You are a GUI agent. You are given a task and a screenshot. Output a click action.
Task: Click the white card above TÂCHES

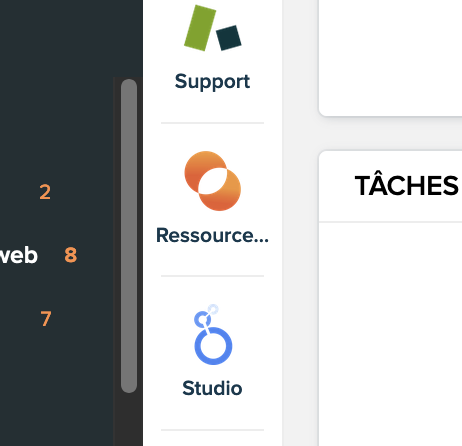(390, 57)
